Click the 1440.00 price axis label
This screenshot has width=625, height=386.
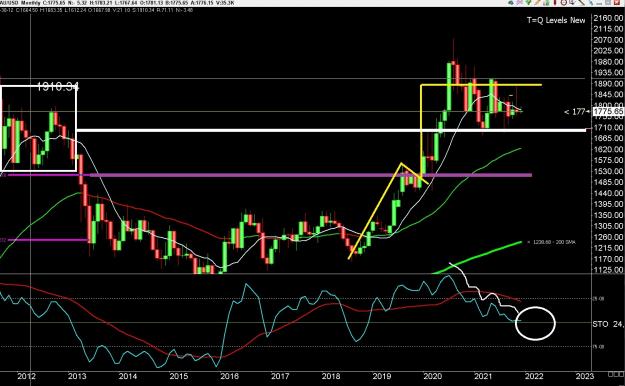click(608, 193)
